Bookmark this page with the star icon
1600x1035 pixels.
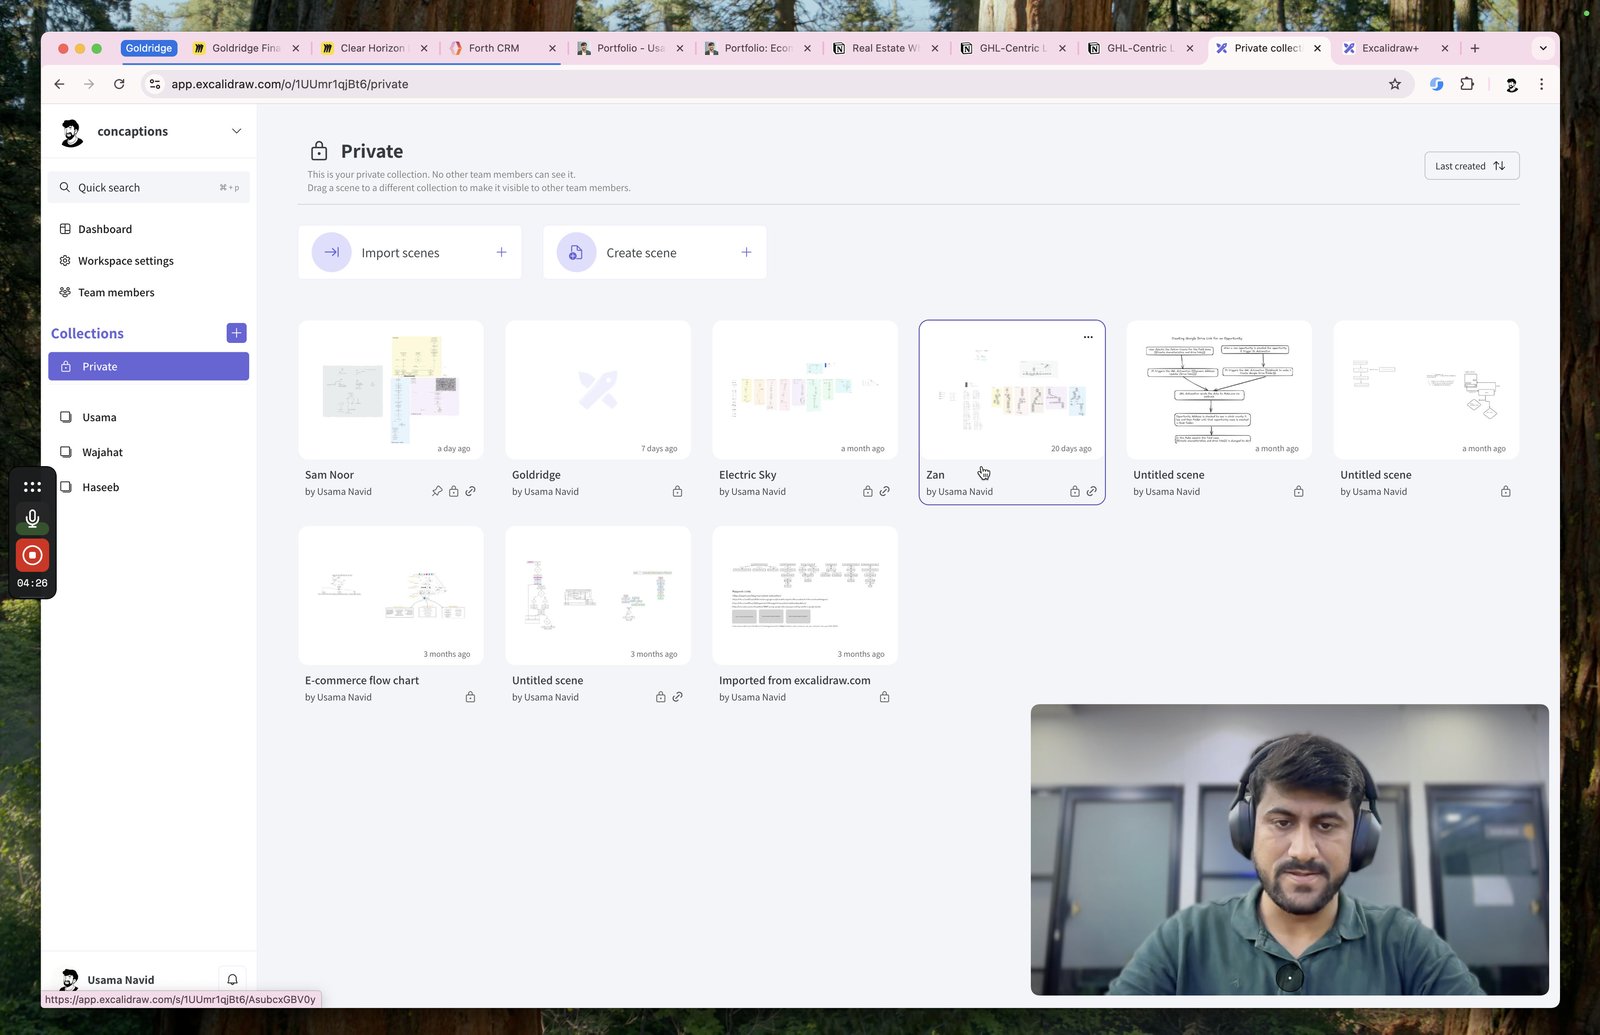(1395, 84)
